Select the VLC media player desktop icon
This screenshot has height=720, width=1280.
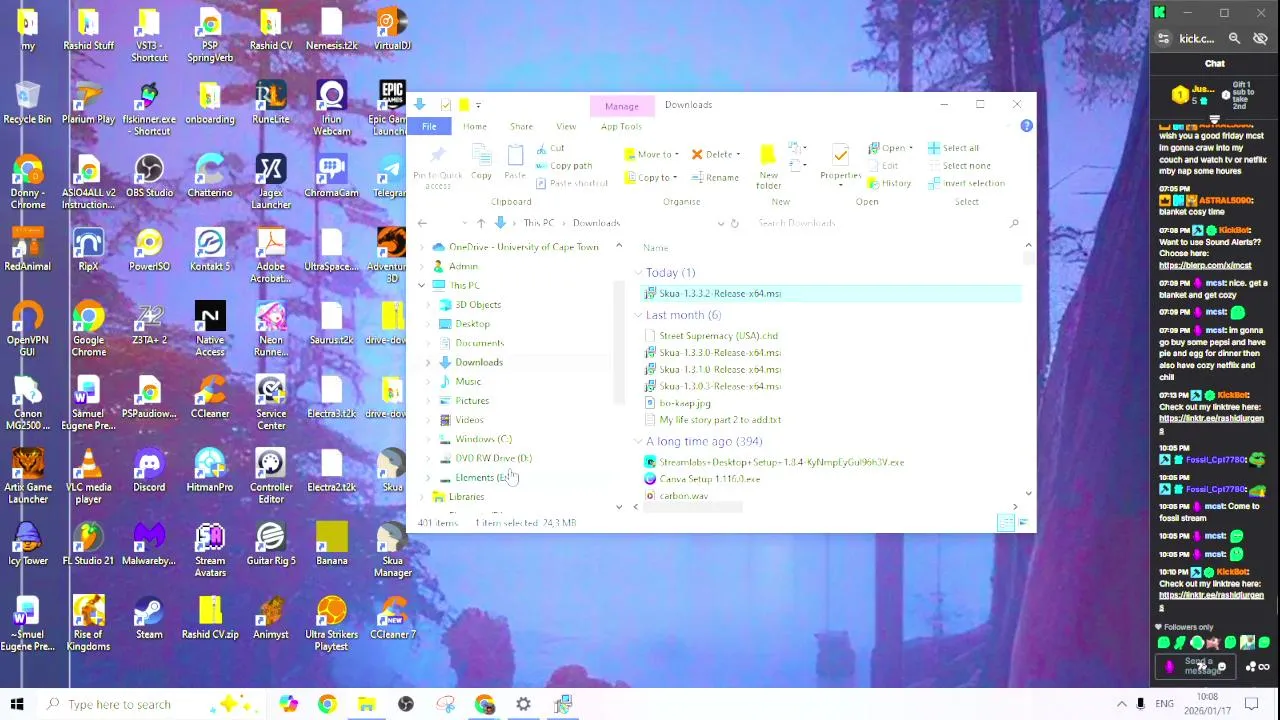(x=88, y=477)
